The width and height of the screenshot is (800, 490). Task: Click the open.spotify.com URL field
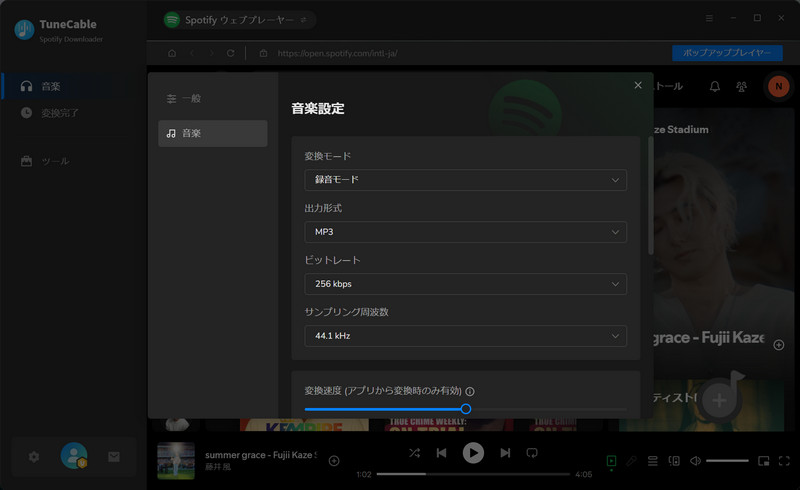(x=337, y=53)
